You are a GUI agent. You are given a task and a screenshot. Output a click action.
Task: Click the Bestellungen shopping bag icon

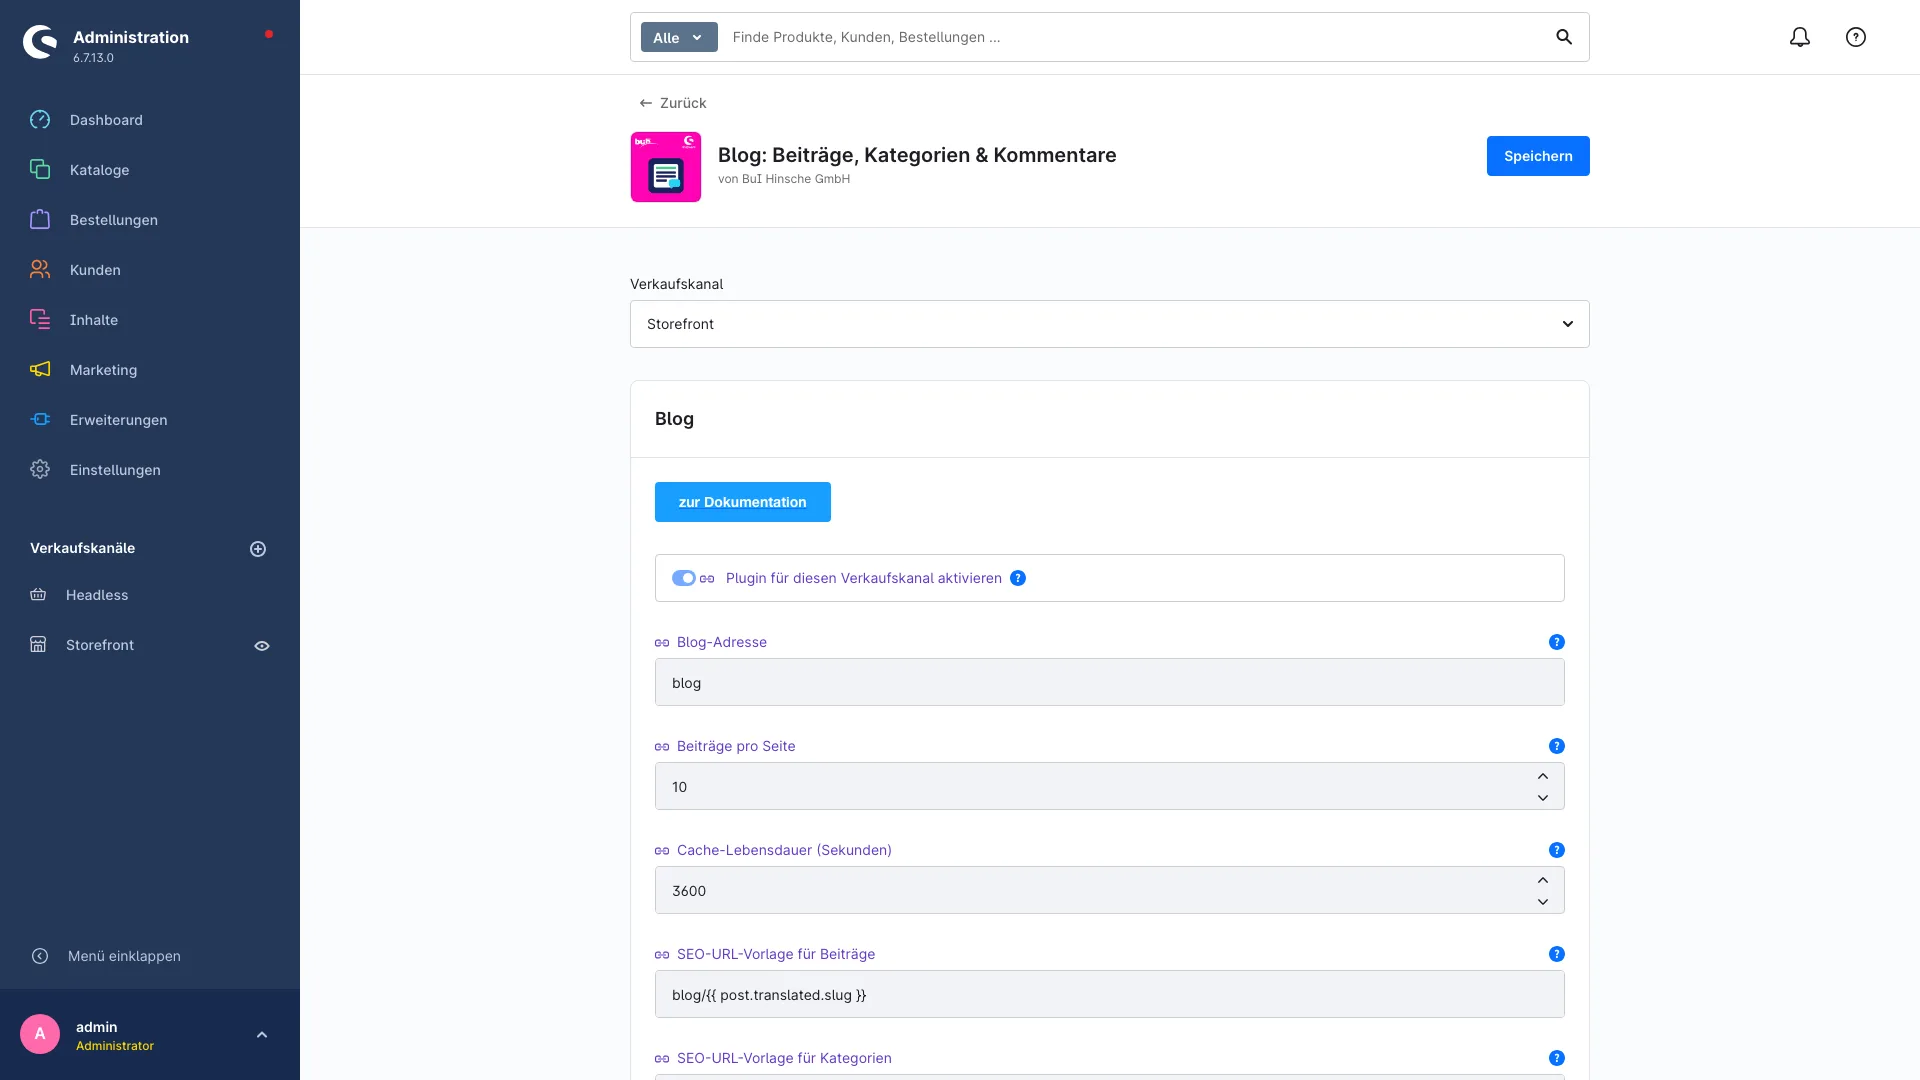point(40,220)
